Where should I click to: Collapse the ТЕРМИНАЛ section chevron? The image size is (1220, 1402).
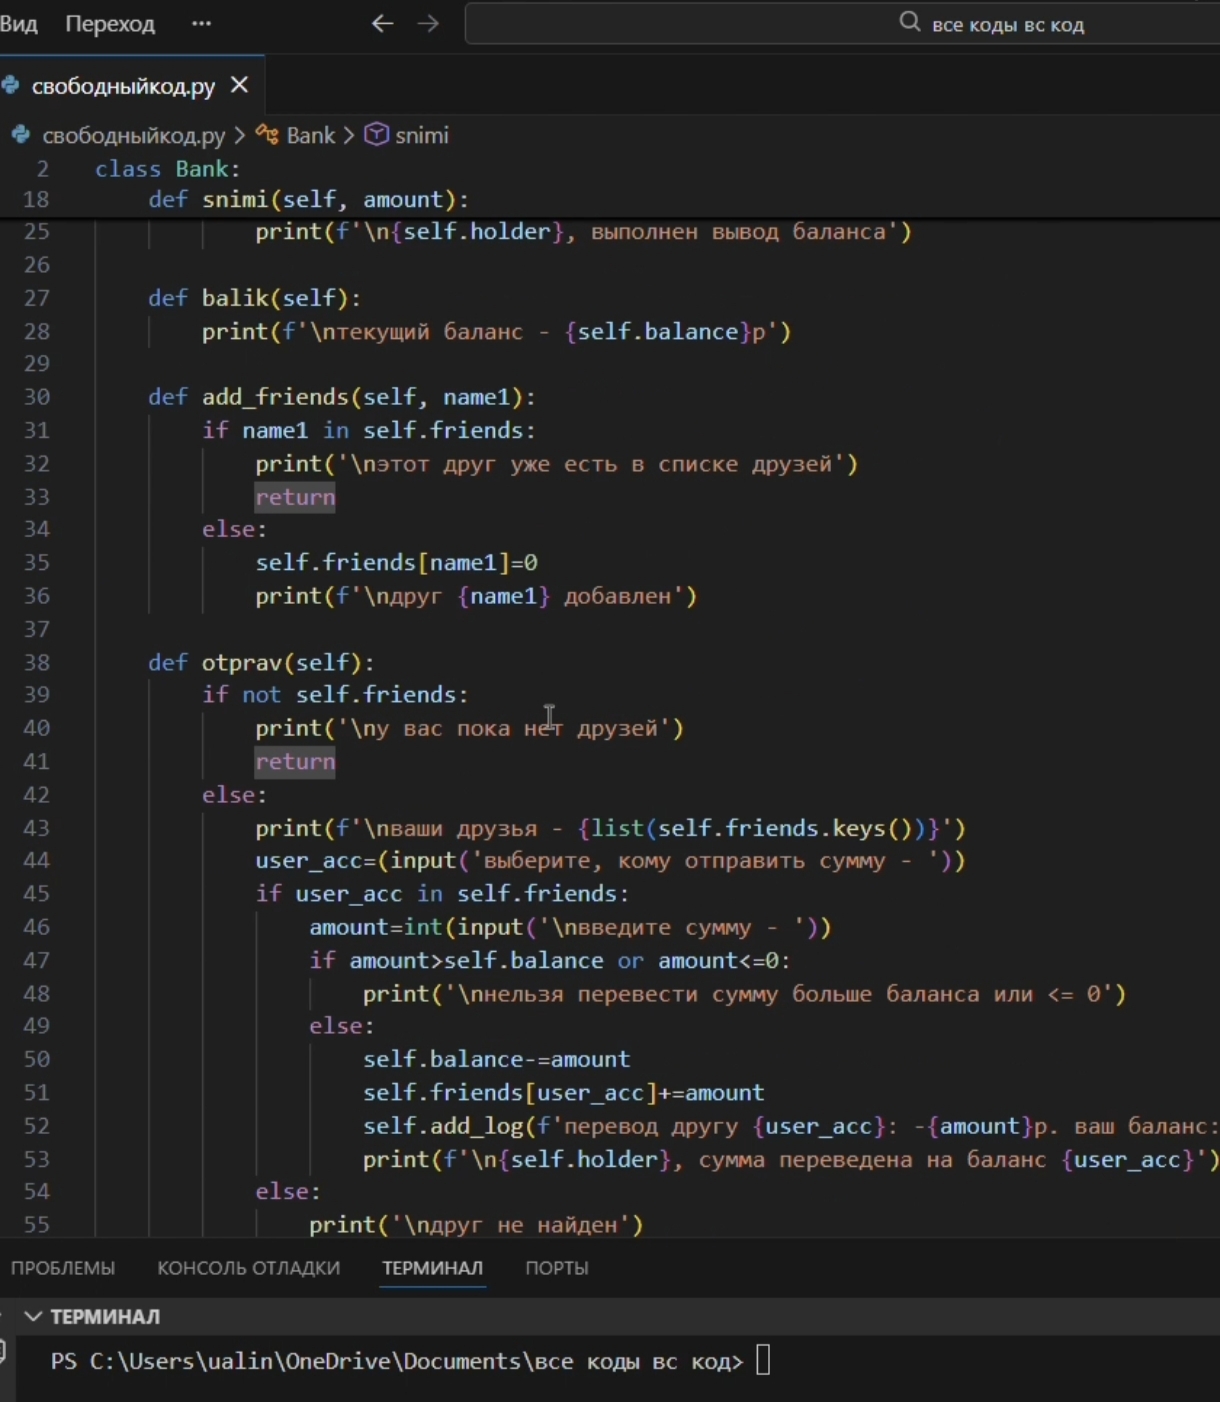(33, 1317)
